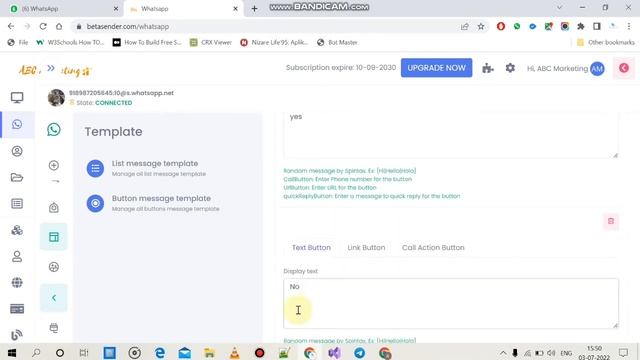
Task: Click the Display text field containing No
Action: [451, 304]
